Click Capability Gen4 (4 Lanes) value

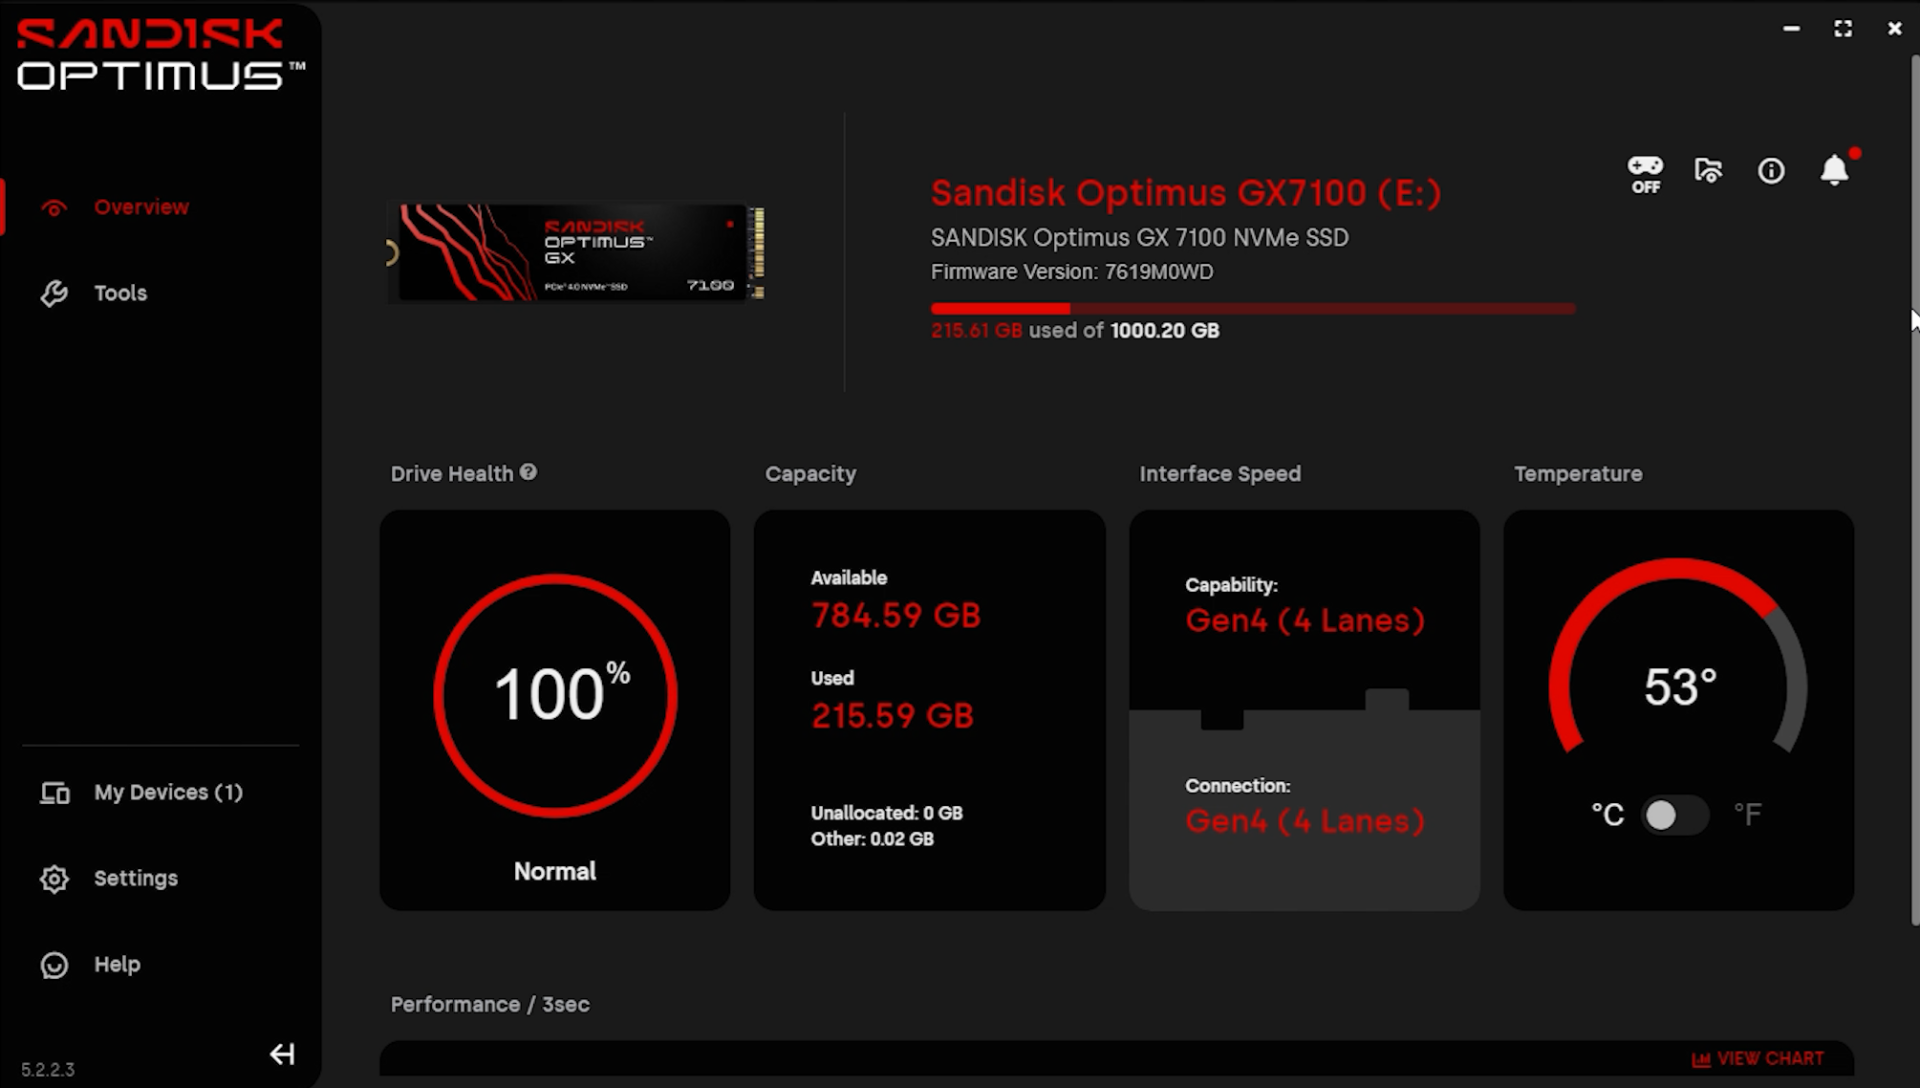(1305, 620)
